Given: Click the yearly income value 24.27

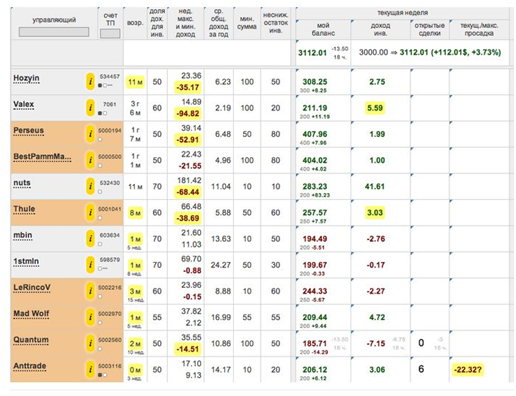Looking at the screenshot, I should (221, 265).
